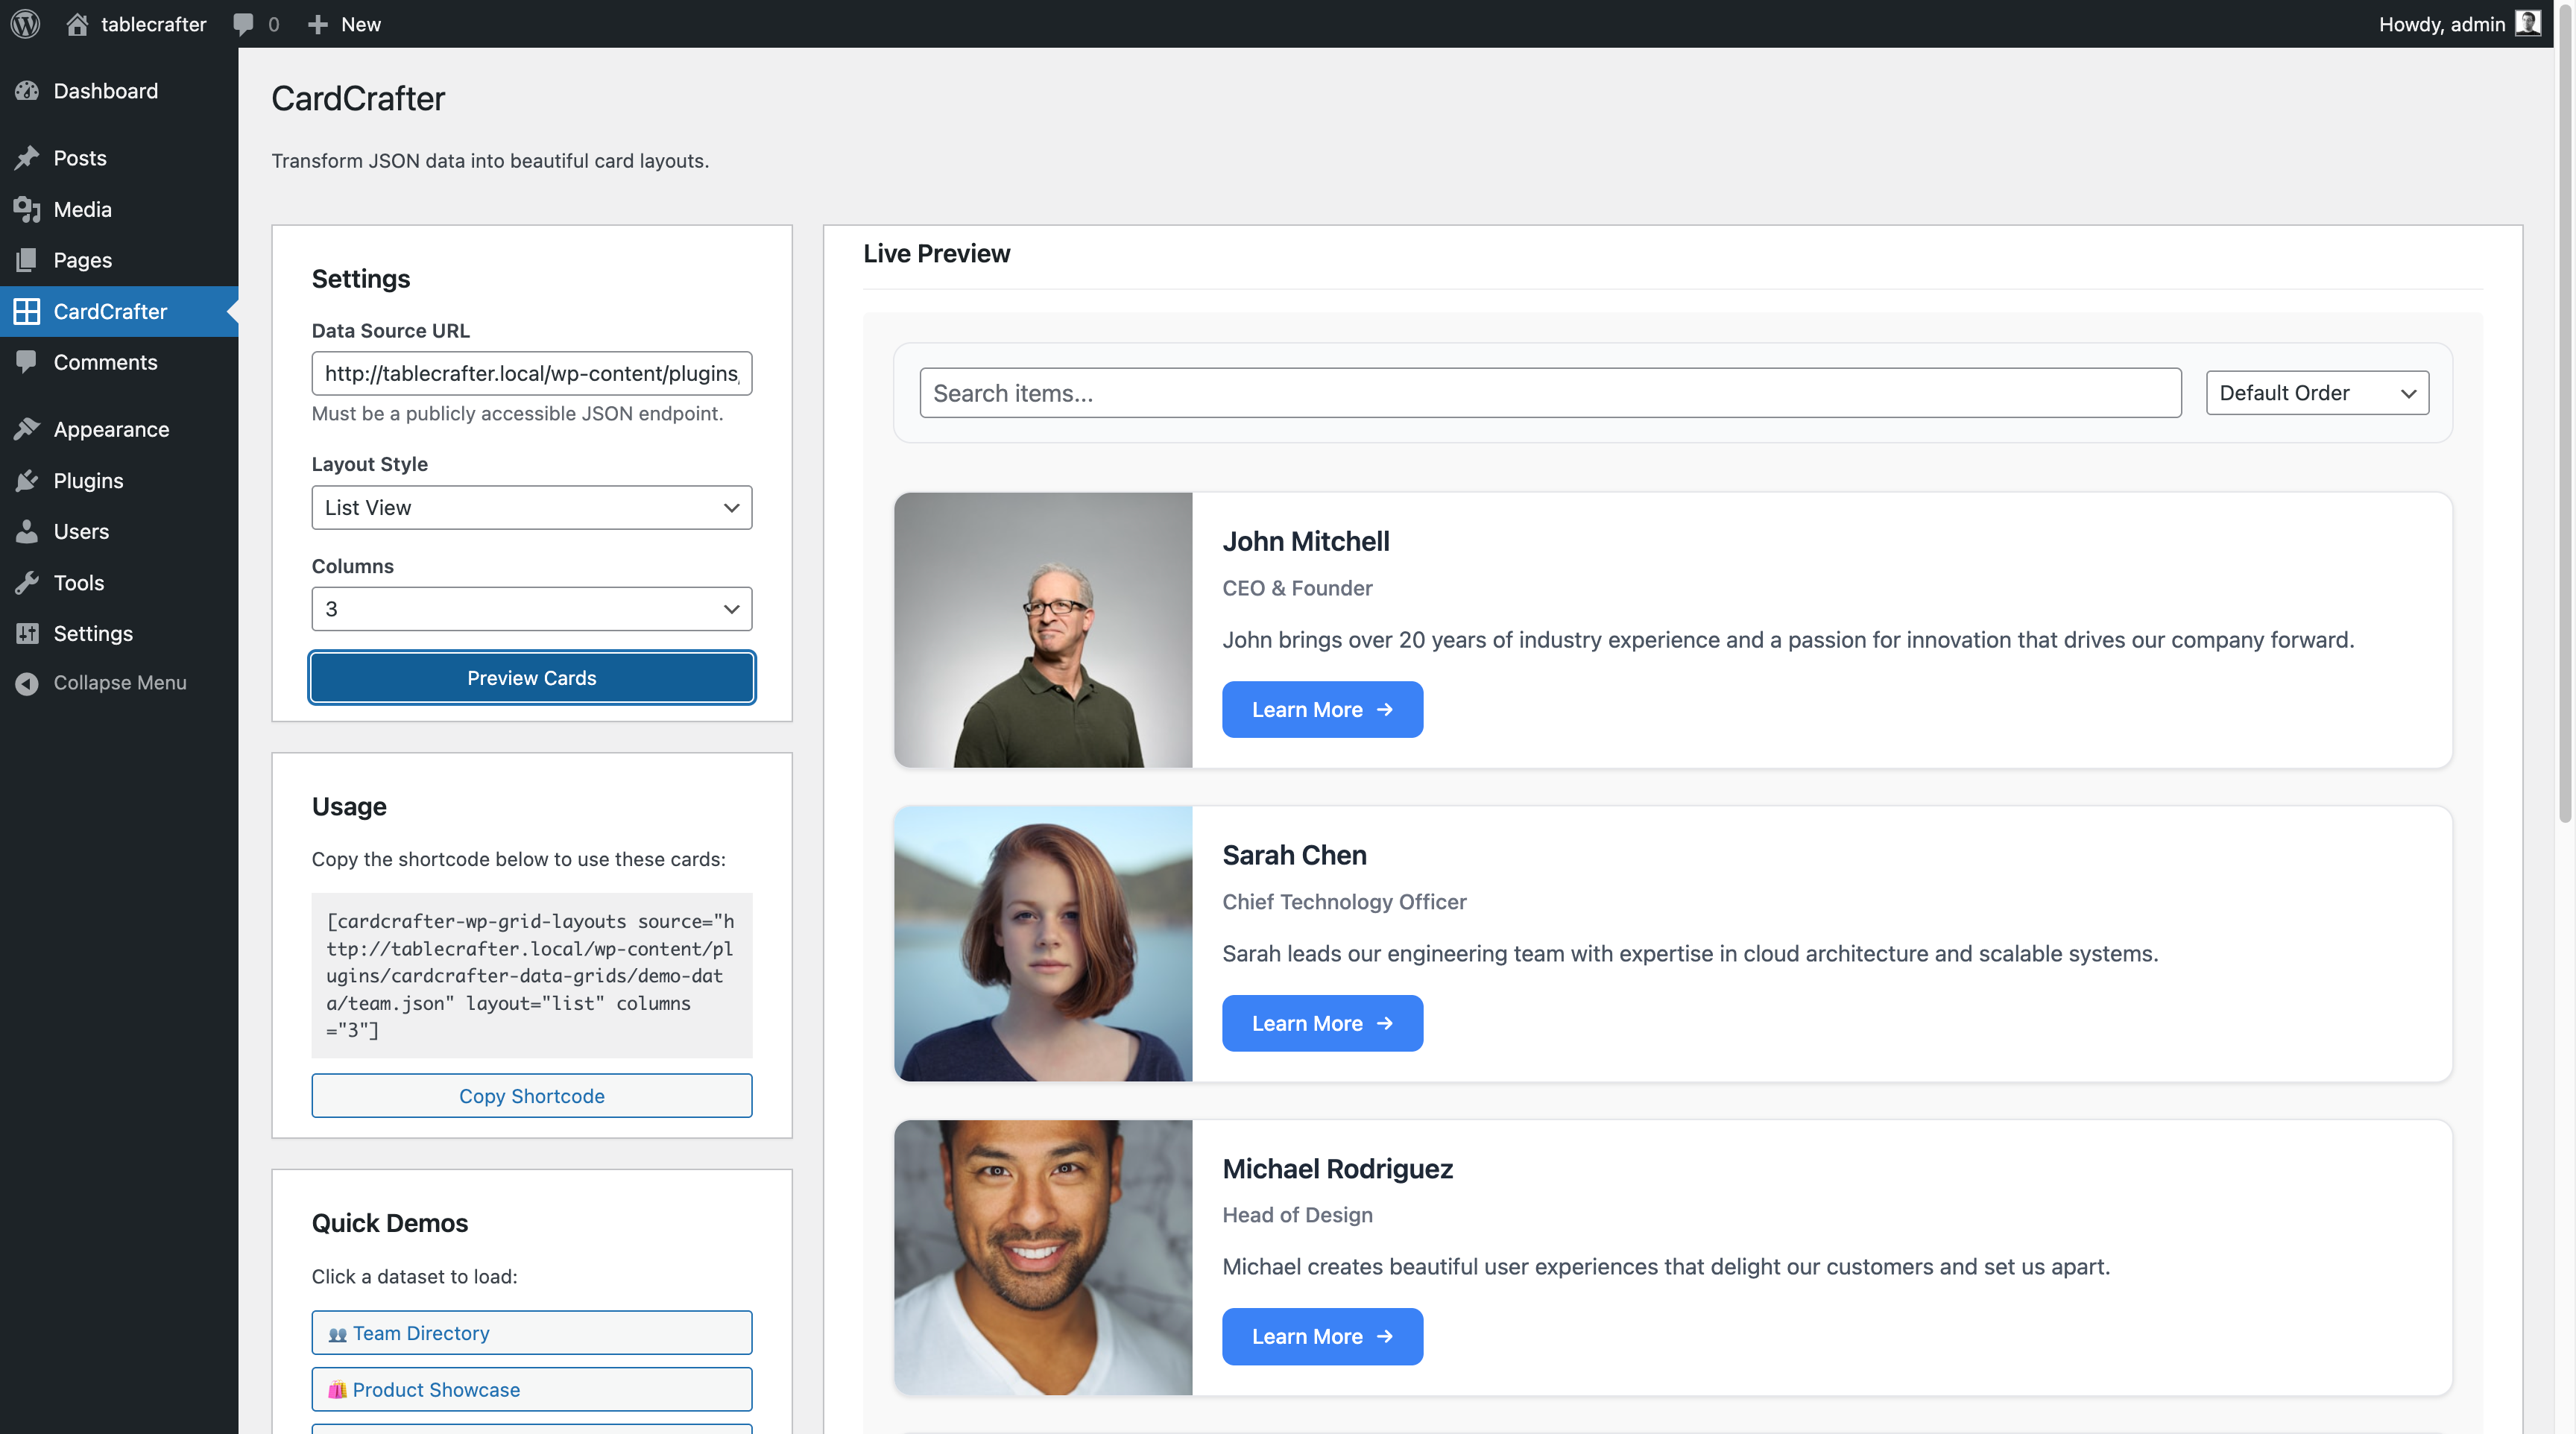Image resolution: width=2576 pixels, height=1434 pixels.
Task: Click the Tools wrench icon in sidebar
Action: (27, 583)
